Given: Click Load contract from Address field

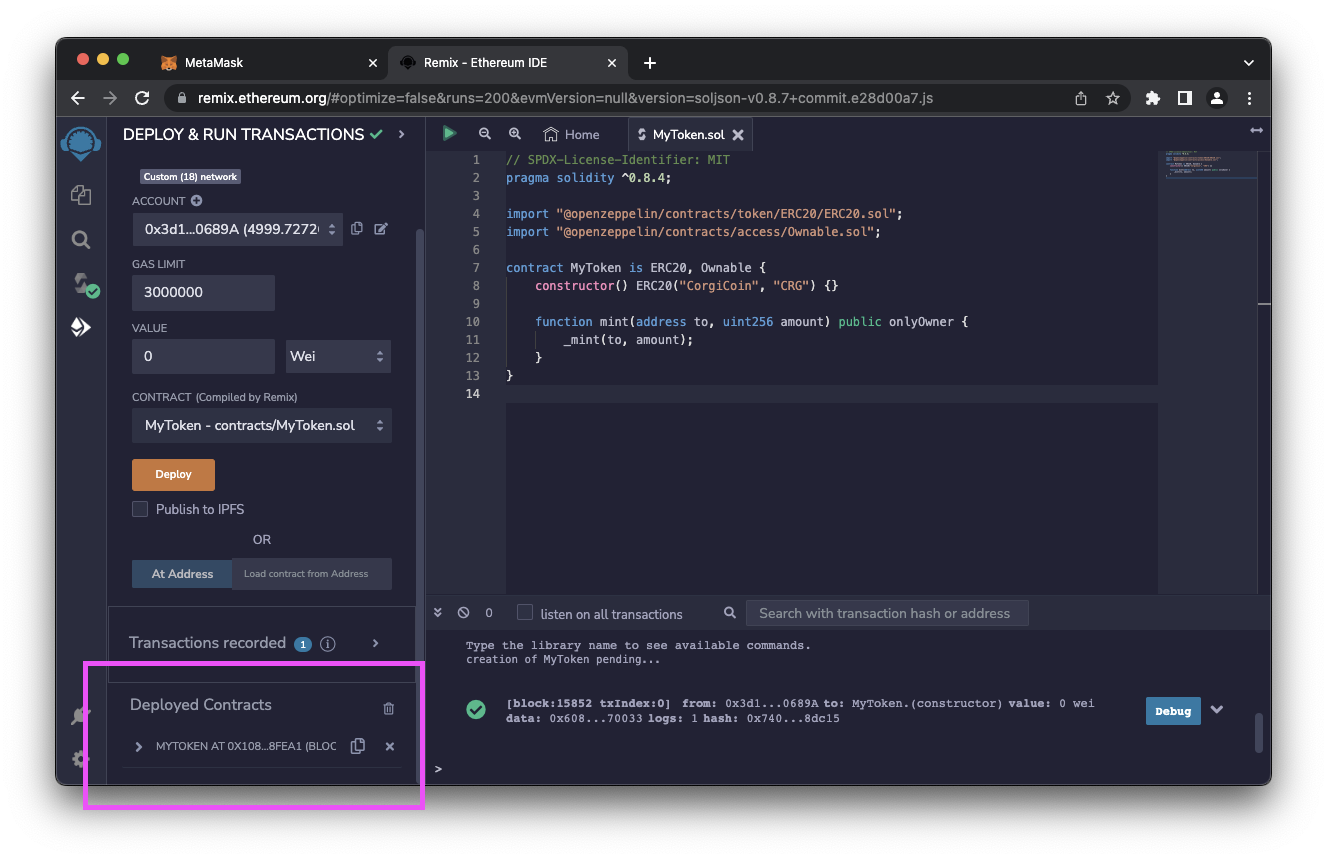Looking at the screenshot, I should [x=312, y=574].
